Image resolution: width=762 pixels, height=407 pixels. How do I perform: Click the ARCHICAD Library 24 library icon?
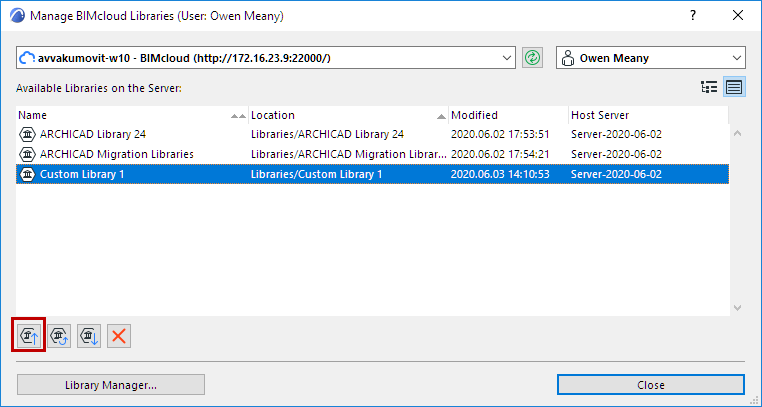pos(27,134)
